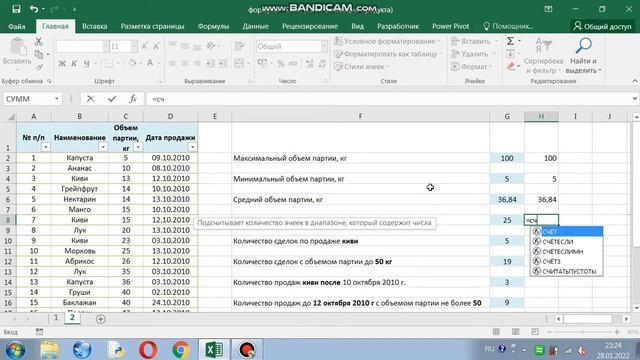Switch to the Данные tab
640x360 pixels.
pos(256,27)
